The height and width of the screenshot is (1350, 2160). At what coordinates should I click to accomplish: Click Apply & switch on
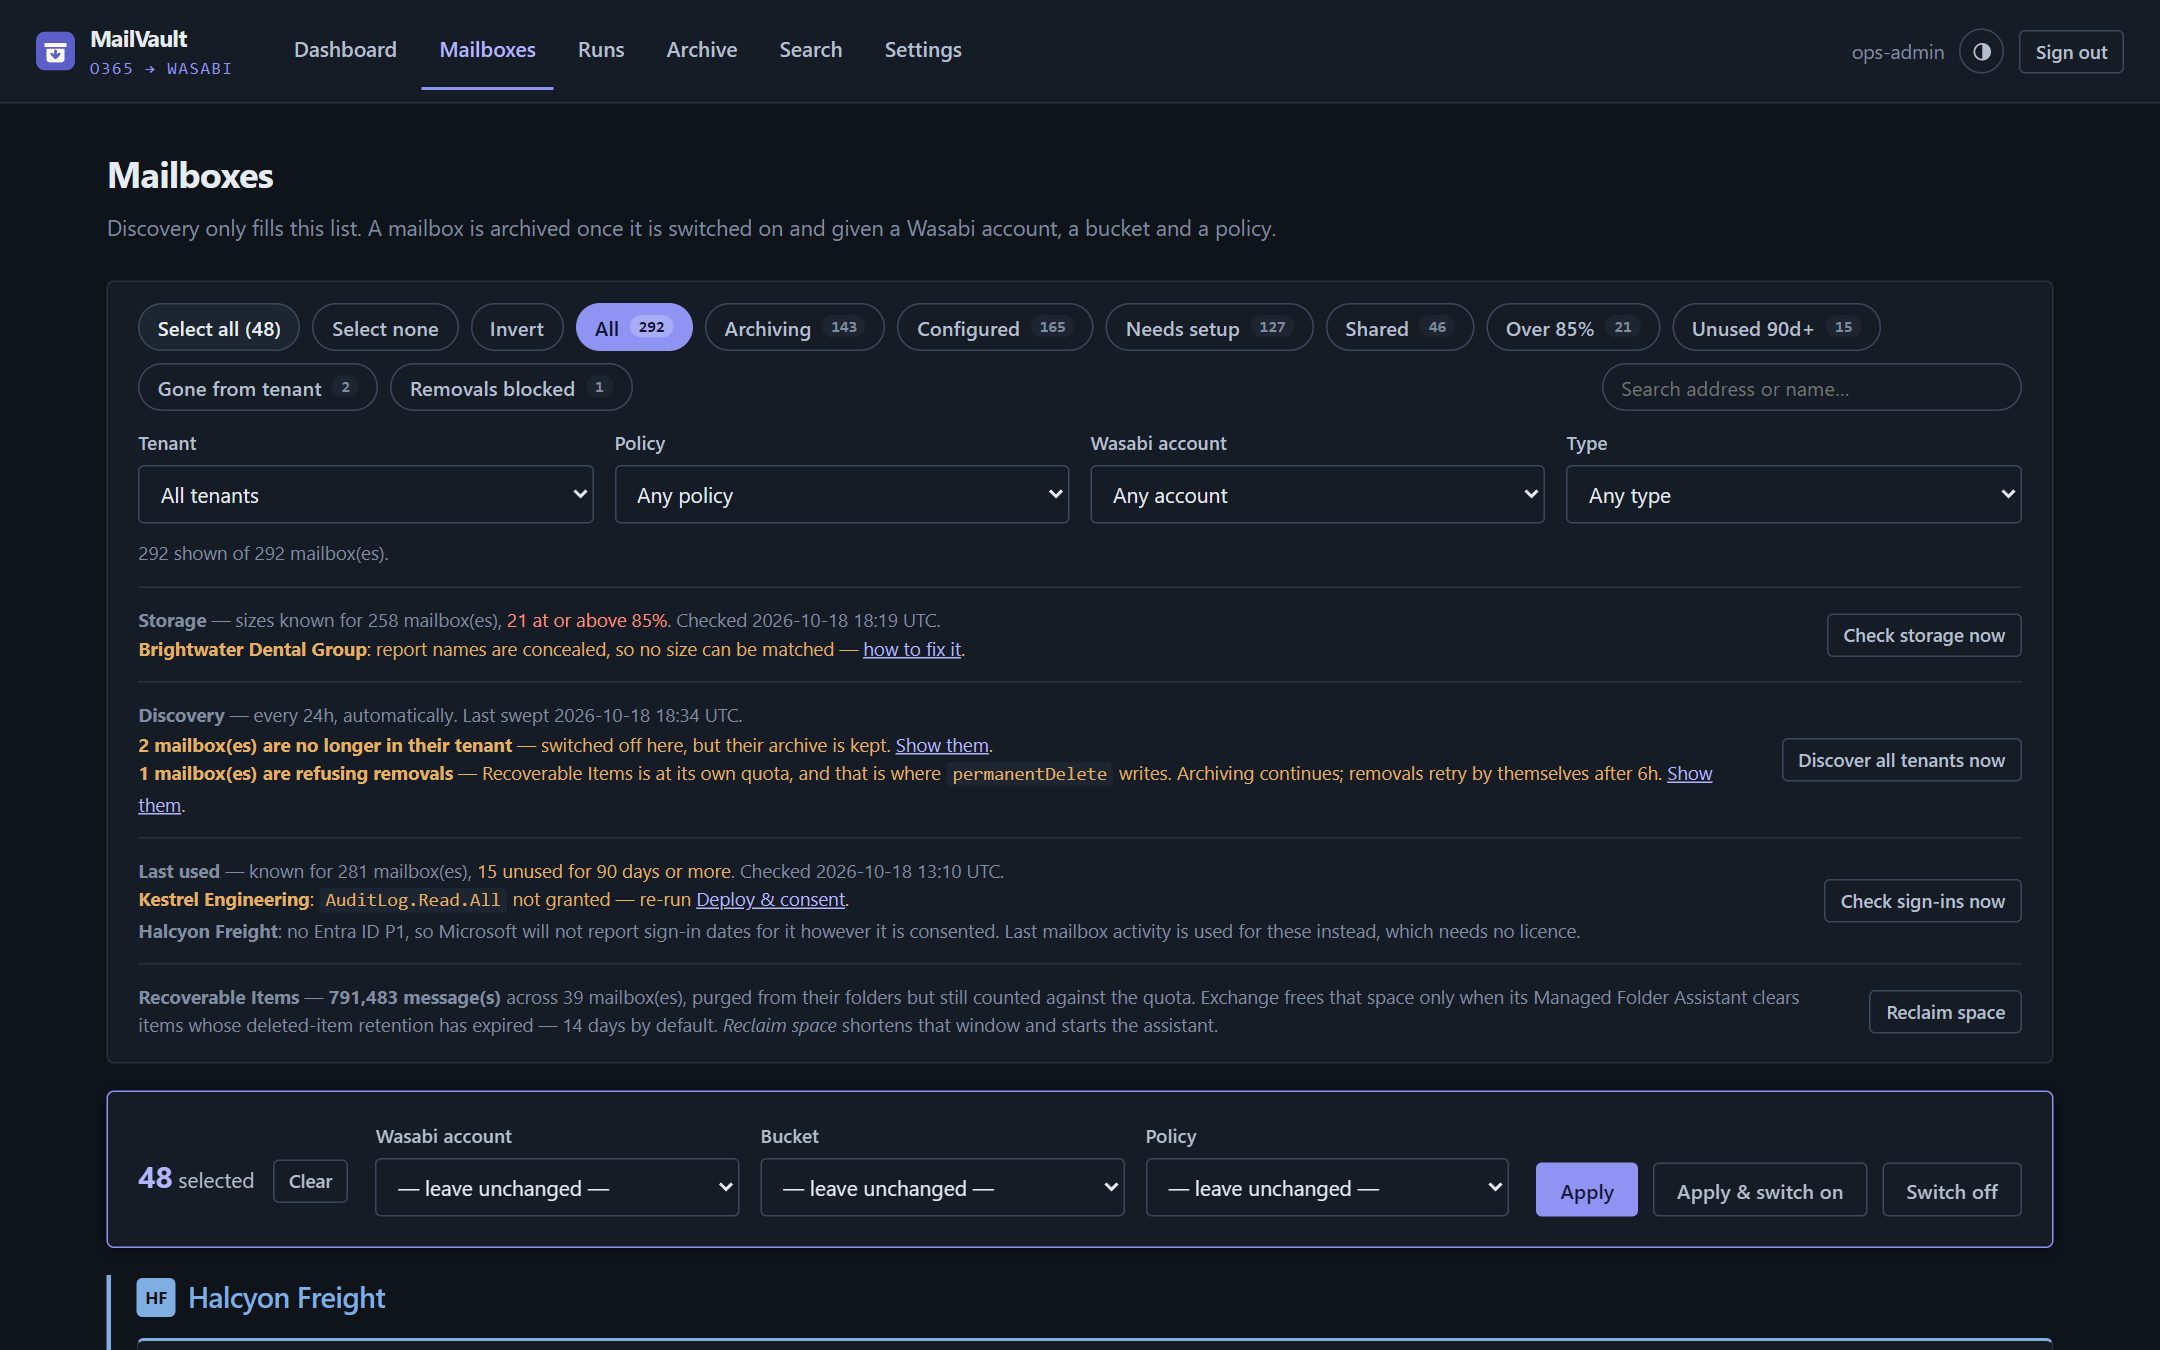click(1759, 1190)
